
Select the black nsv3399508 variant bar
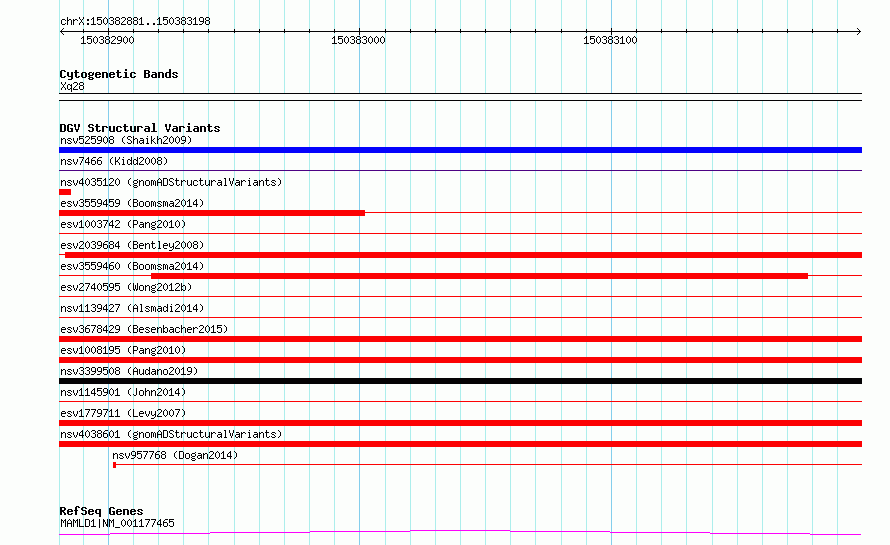tap(460, 381)
